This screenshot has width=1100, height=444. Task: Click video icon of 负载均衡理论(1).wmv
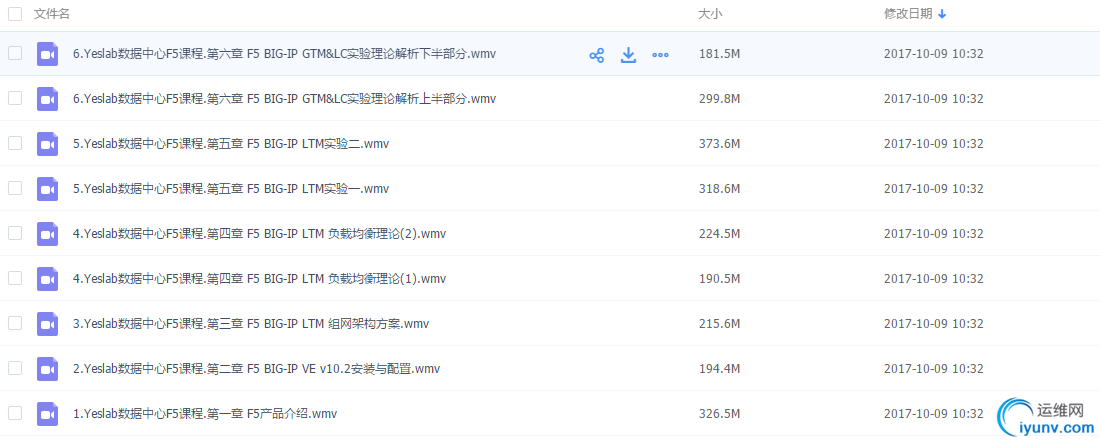click(47, 278)
